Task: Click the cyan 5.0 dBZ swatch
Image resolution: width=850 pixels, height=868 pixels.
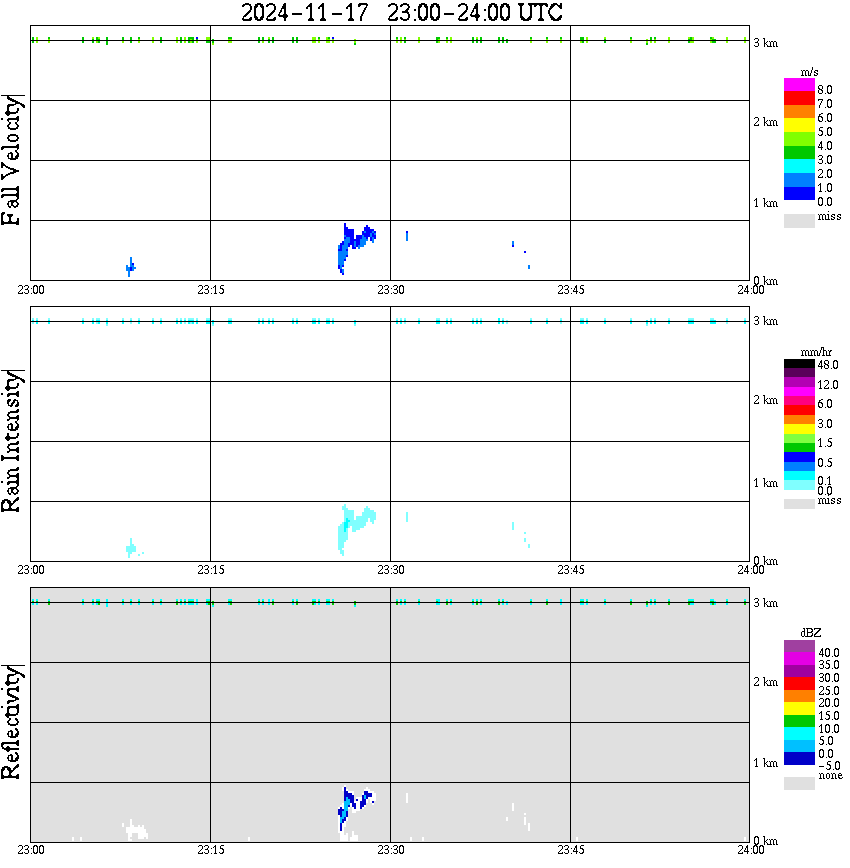Action: (799, 733)
